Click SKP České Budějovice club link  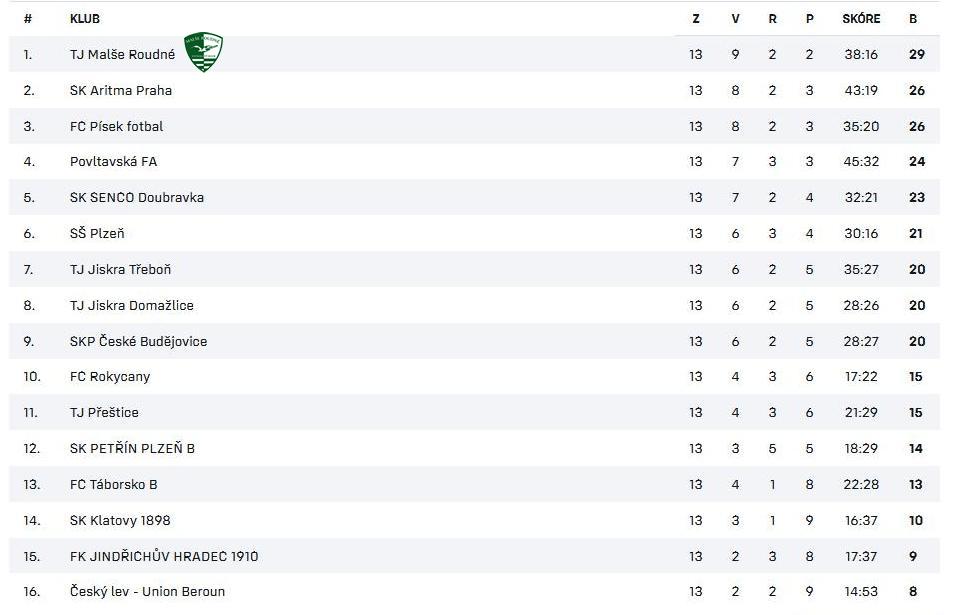(x=138, y=341)
